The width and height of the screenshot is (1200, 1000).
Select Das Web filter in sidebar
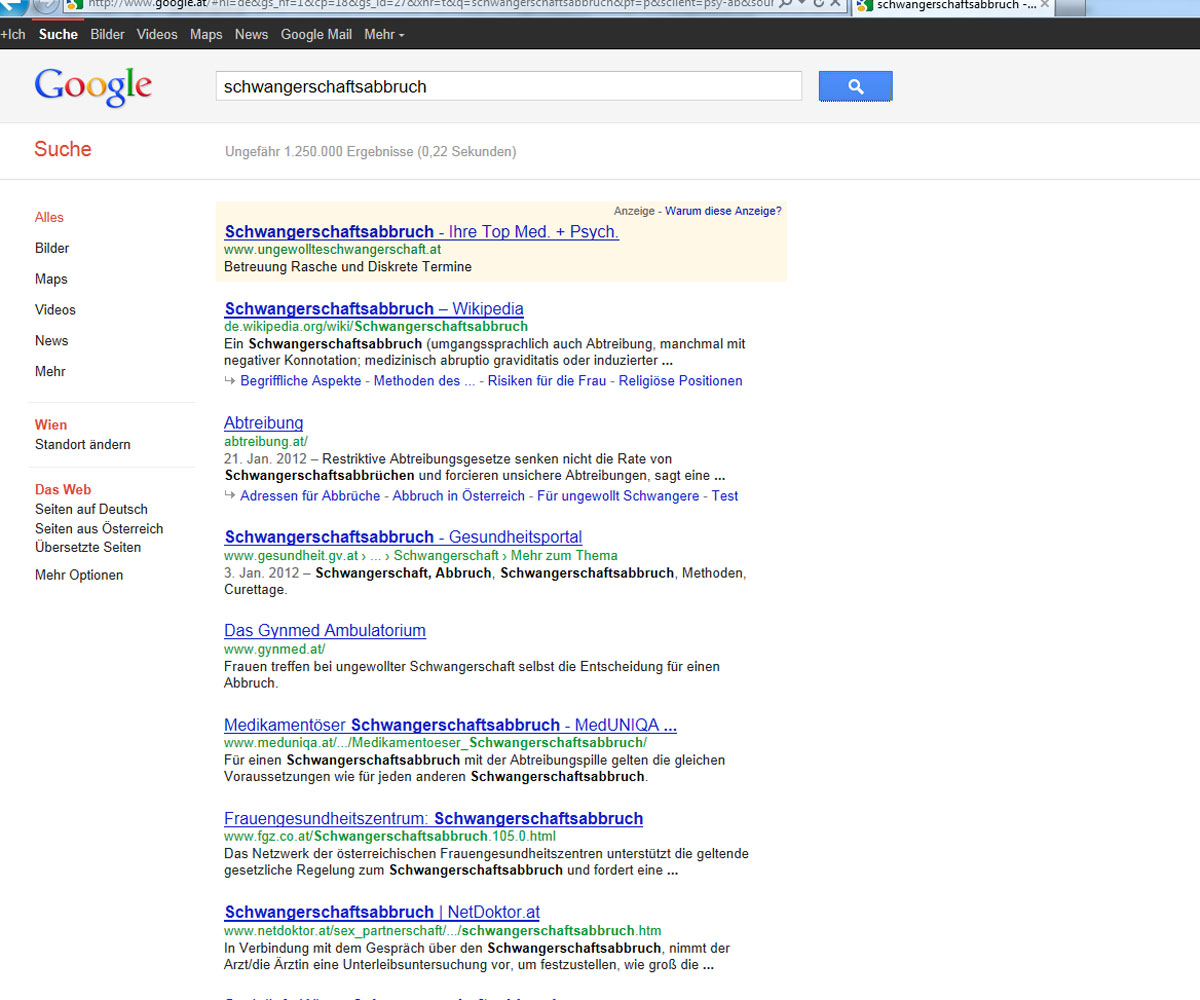63,490
